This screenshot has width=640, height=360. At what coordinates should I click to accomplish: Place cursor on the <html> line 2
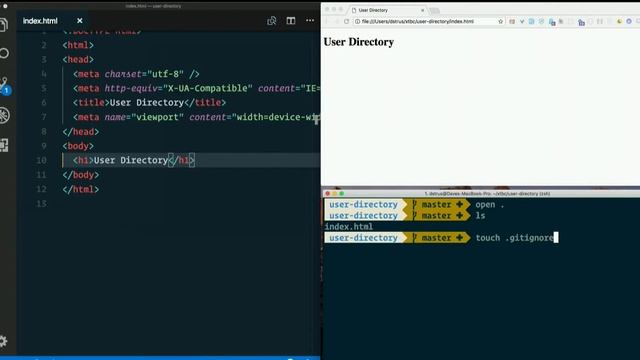point(78,45)
